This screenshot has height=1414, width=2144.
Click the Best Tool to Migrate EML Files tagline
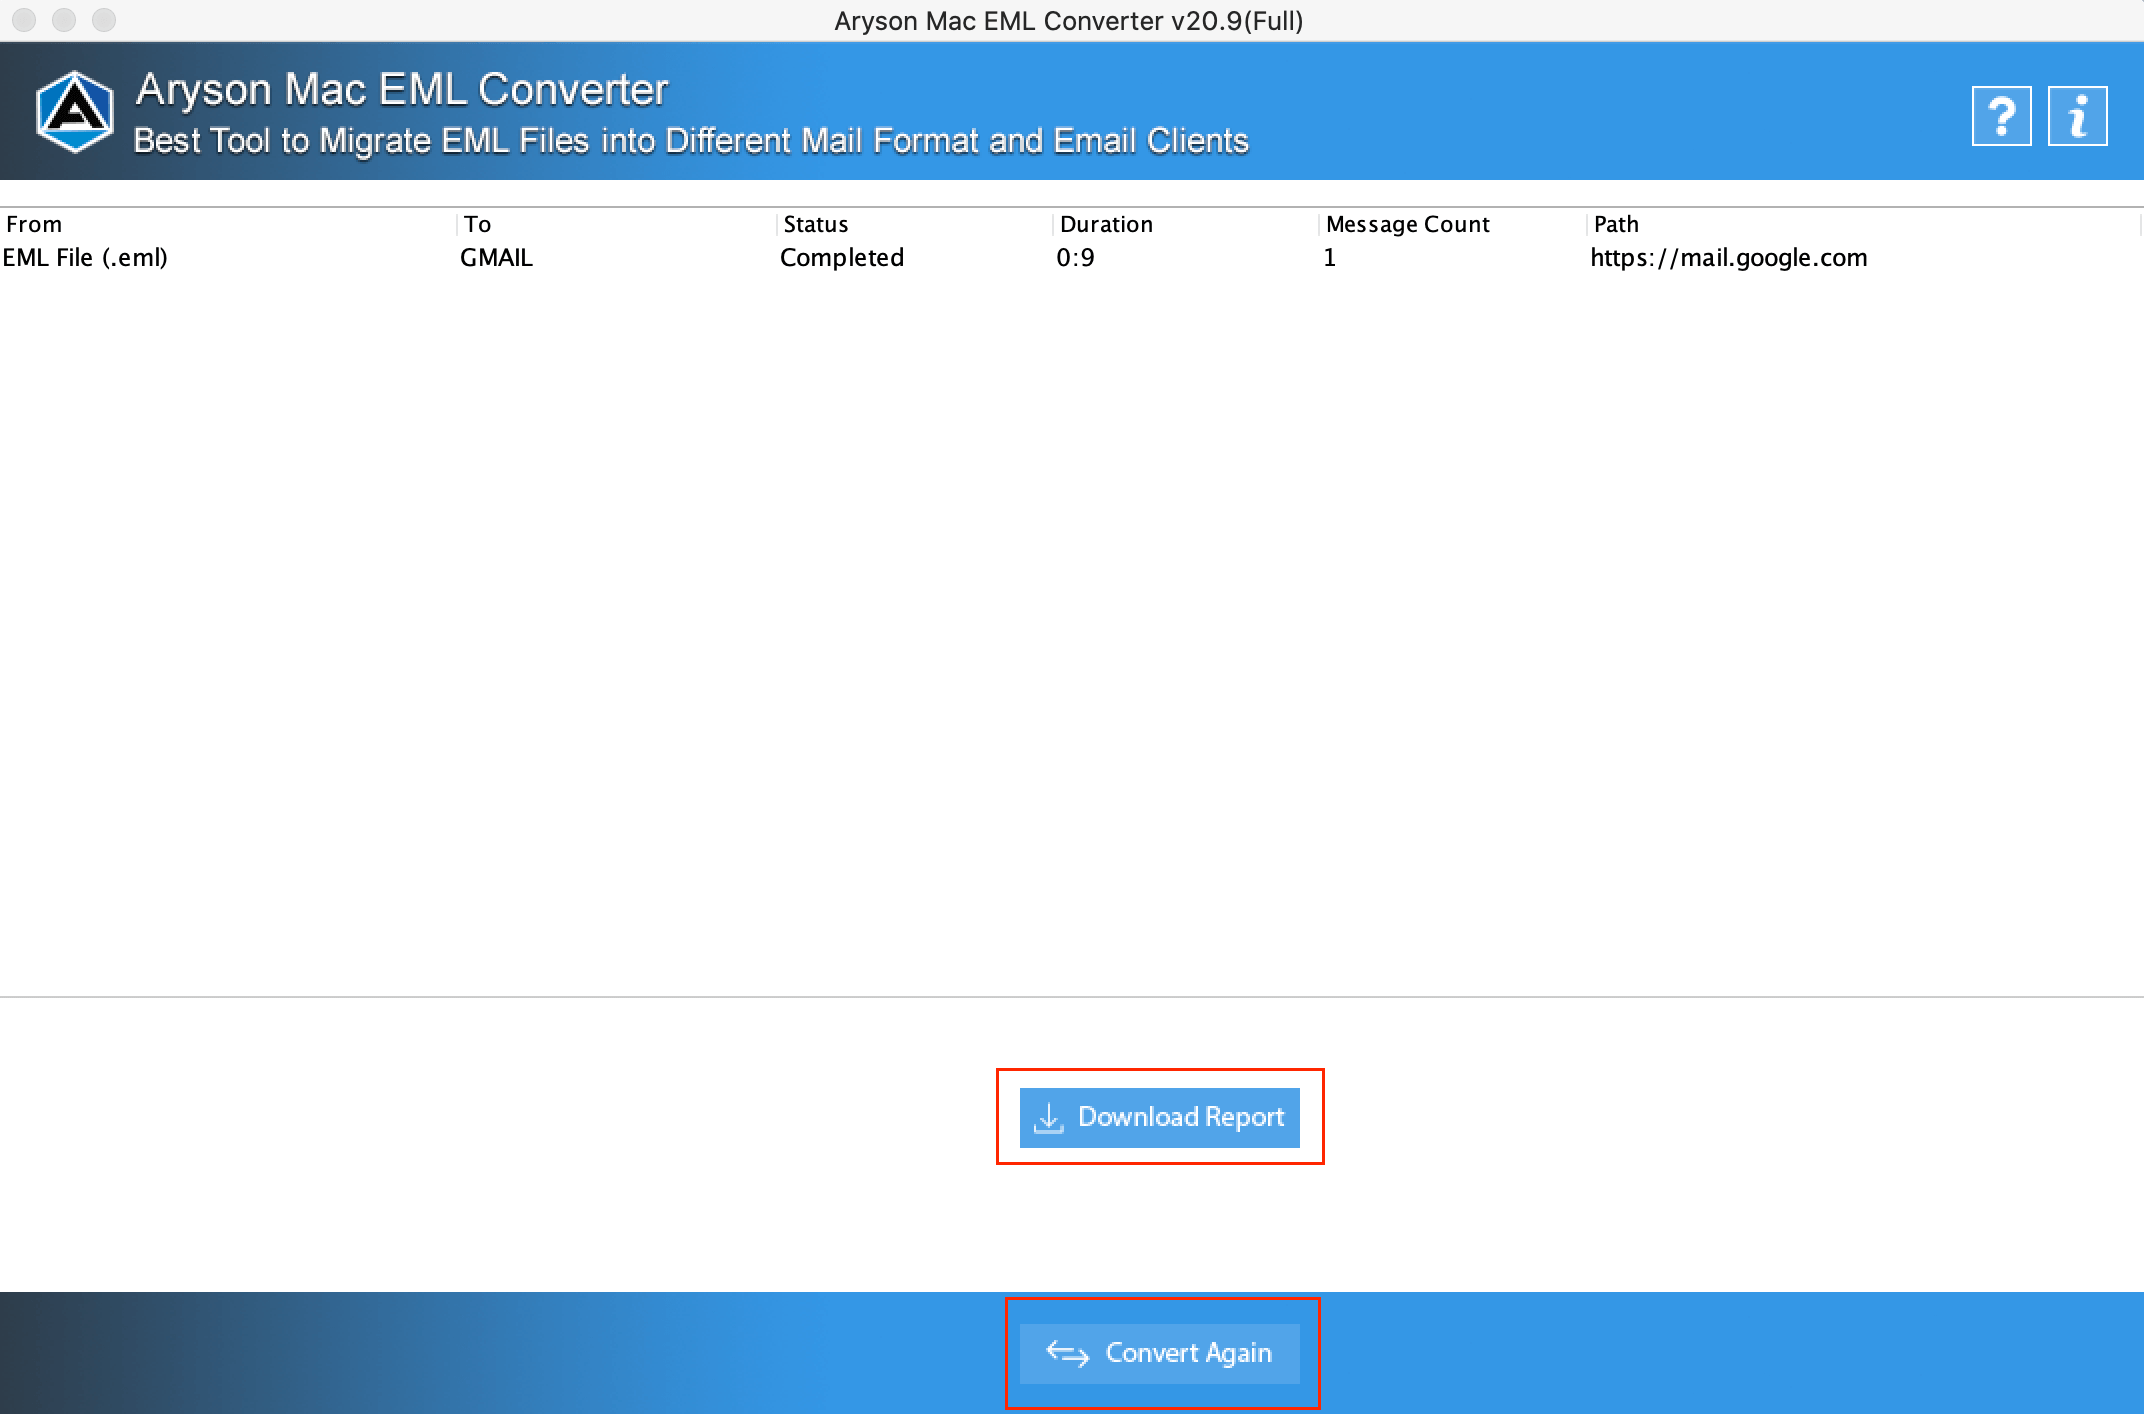click(691, 141)
